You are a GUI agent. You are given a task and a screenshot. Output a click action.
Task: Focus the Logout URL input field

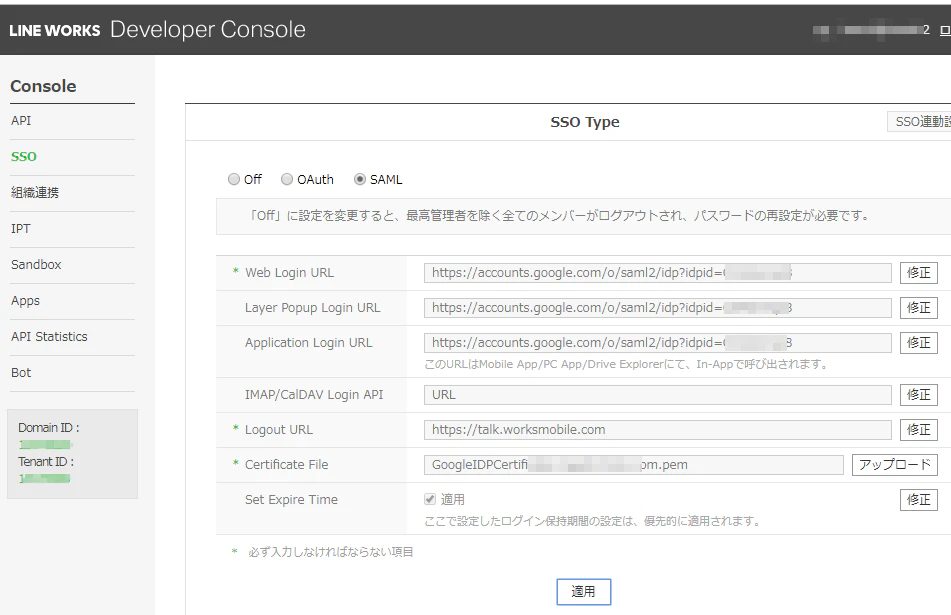tap(657, 430)
